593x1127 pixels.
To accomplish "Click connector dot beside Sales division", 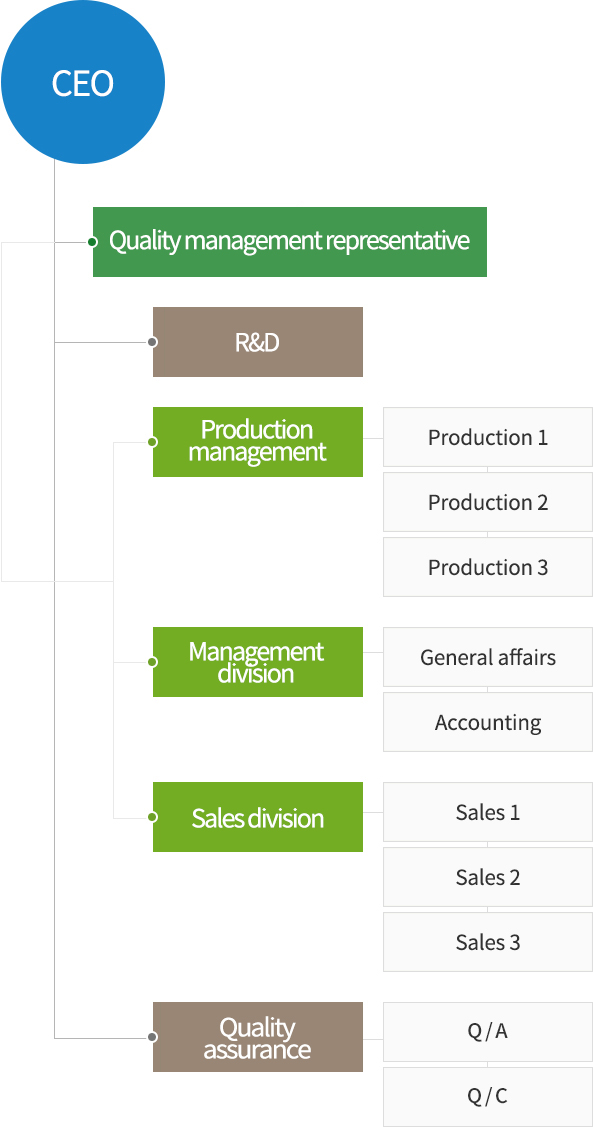I will pos(152,817).
